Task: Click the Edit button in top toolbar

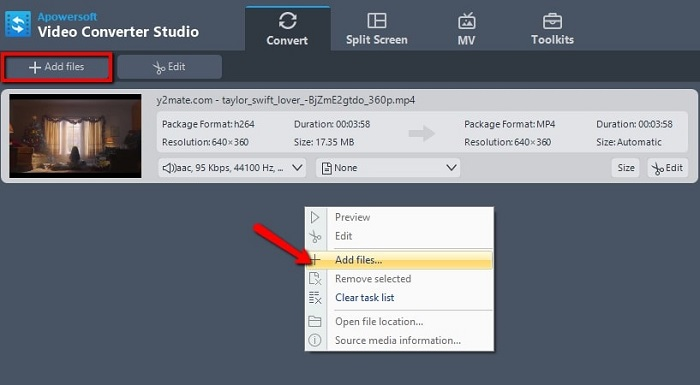Action: click(170, 67)
